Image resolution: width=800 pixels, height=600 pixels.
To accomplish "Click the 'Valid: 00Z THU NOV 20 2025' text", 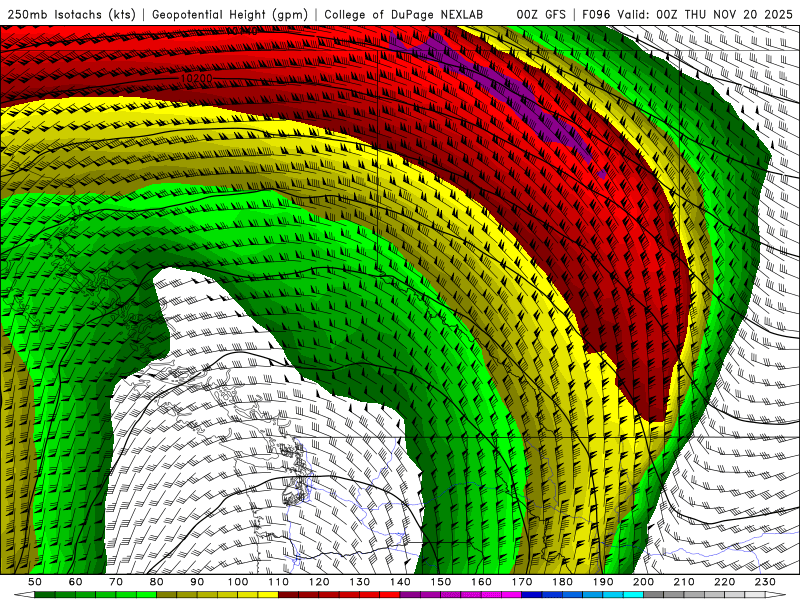I will point(705,15).
